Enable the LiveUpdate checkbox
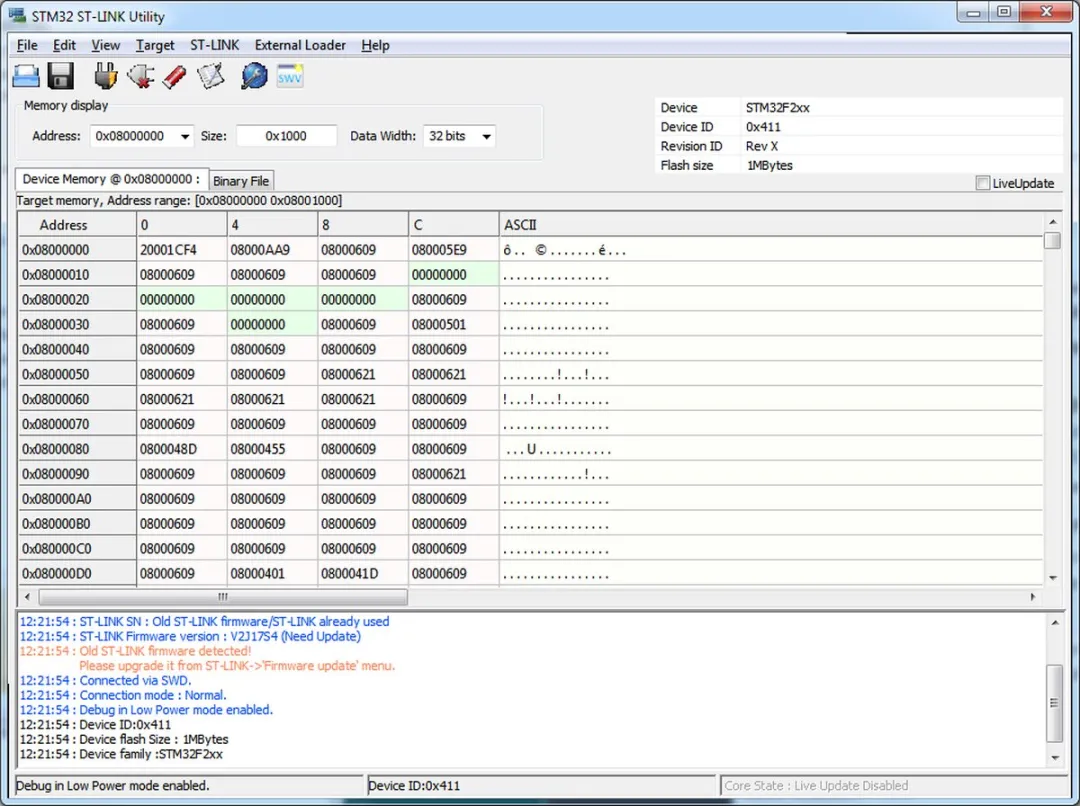This screenshot has height=806, width=1080. [982, 183]
